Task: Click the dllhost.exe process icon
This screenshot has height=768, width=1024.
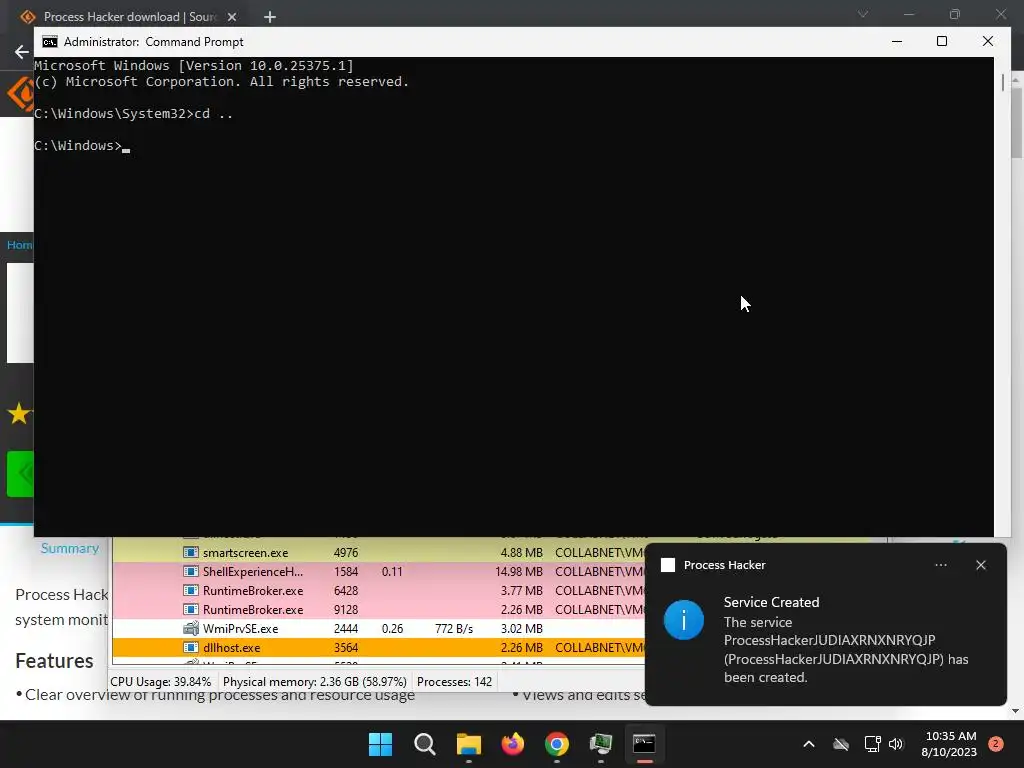Action: point(191,647)
